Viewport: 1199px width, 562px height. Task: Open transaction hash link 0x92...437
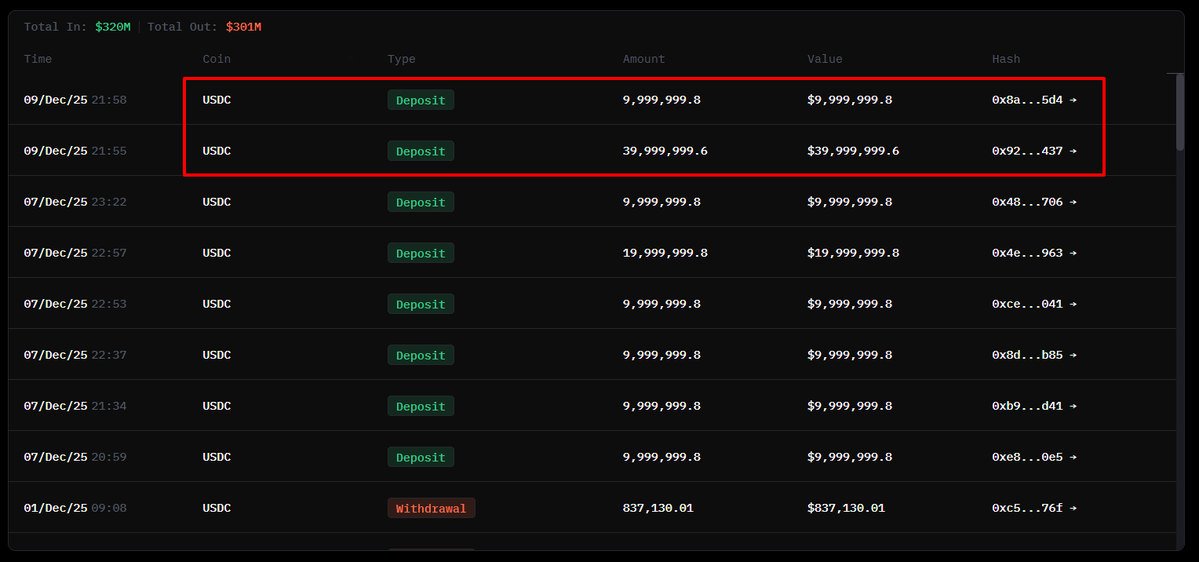point(1034,151)
